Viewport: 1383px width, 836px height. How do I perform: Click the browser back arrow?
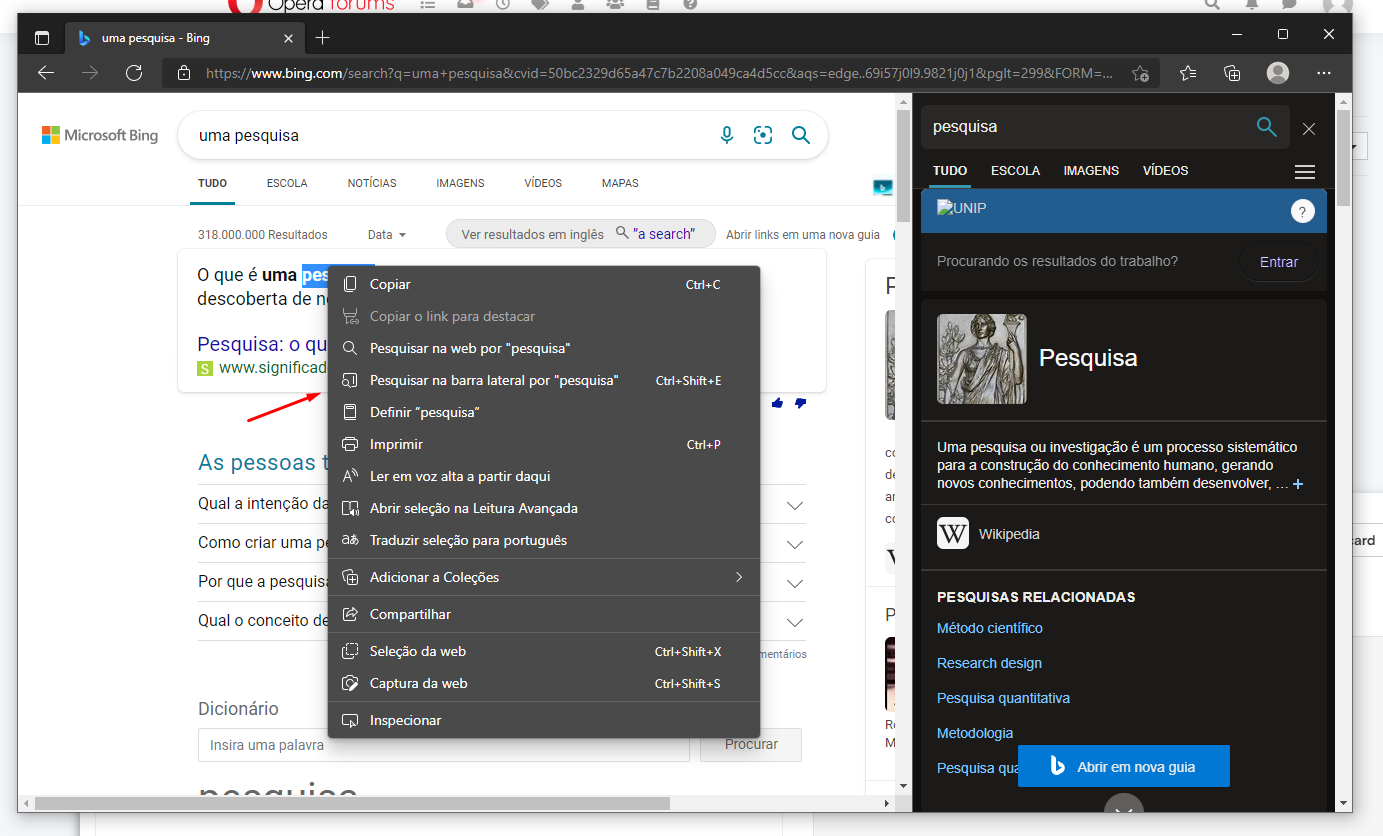pos(45,73)
